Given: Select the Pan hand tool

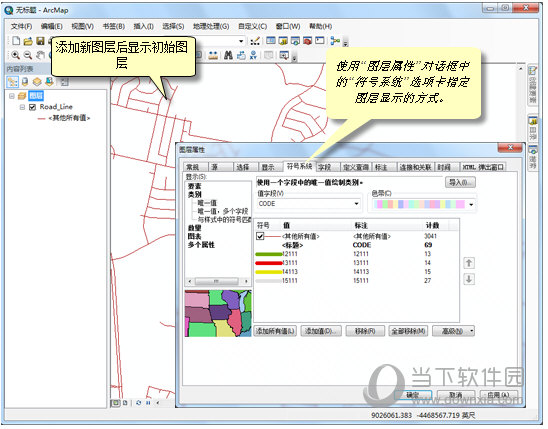Looking at the screenshot, I should (x=41, y=55).
